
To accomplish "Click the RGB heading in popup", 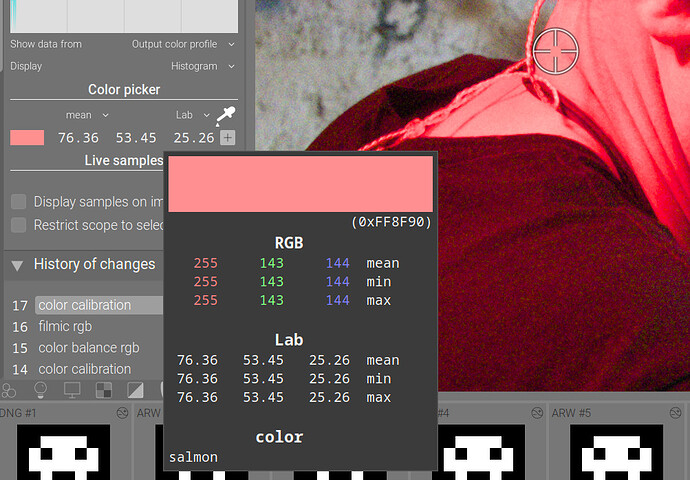I will point(289,243).
